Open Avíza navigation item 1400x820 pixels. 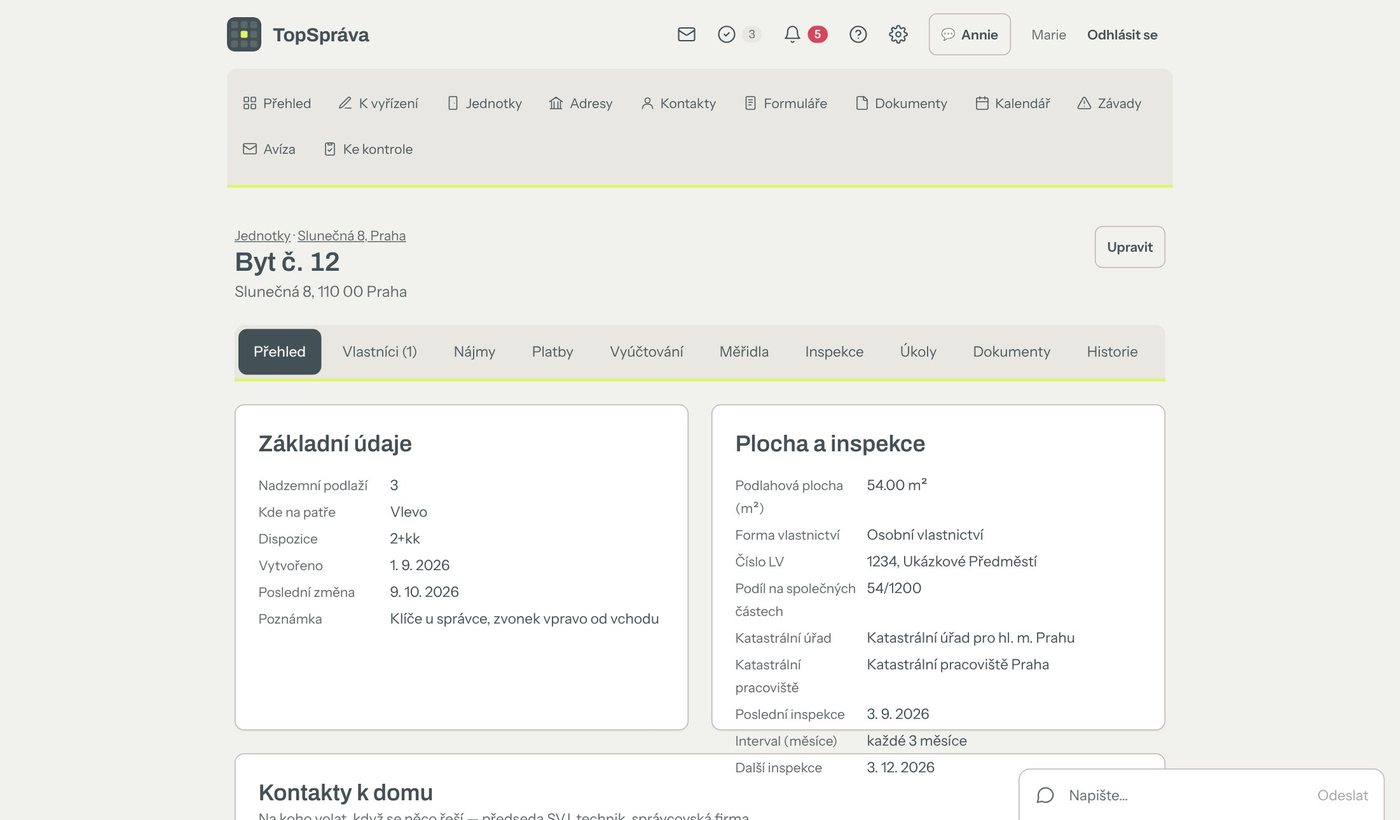click(x=269, y=149)
